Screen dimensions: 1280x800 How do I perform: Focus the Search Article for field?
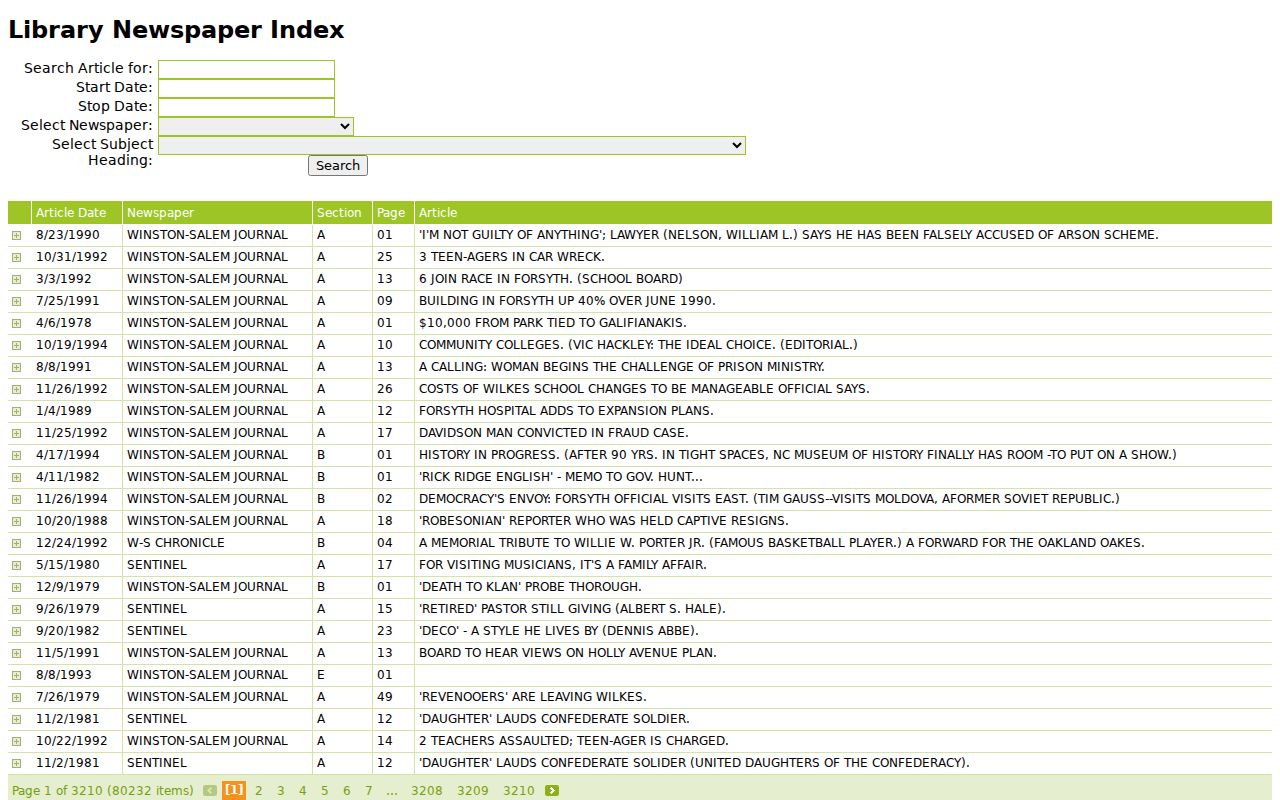(246, 69)
